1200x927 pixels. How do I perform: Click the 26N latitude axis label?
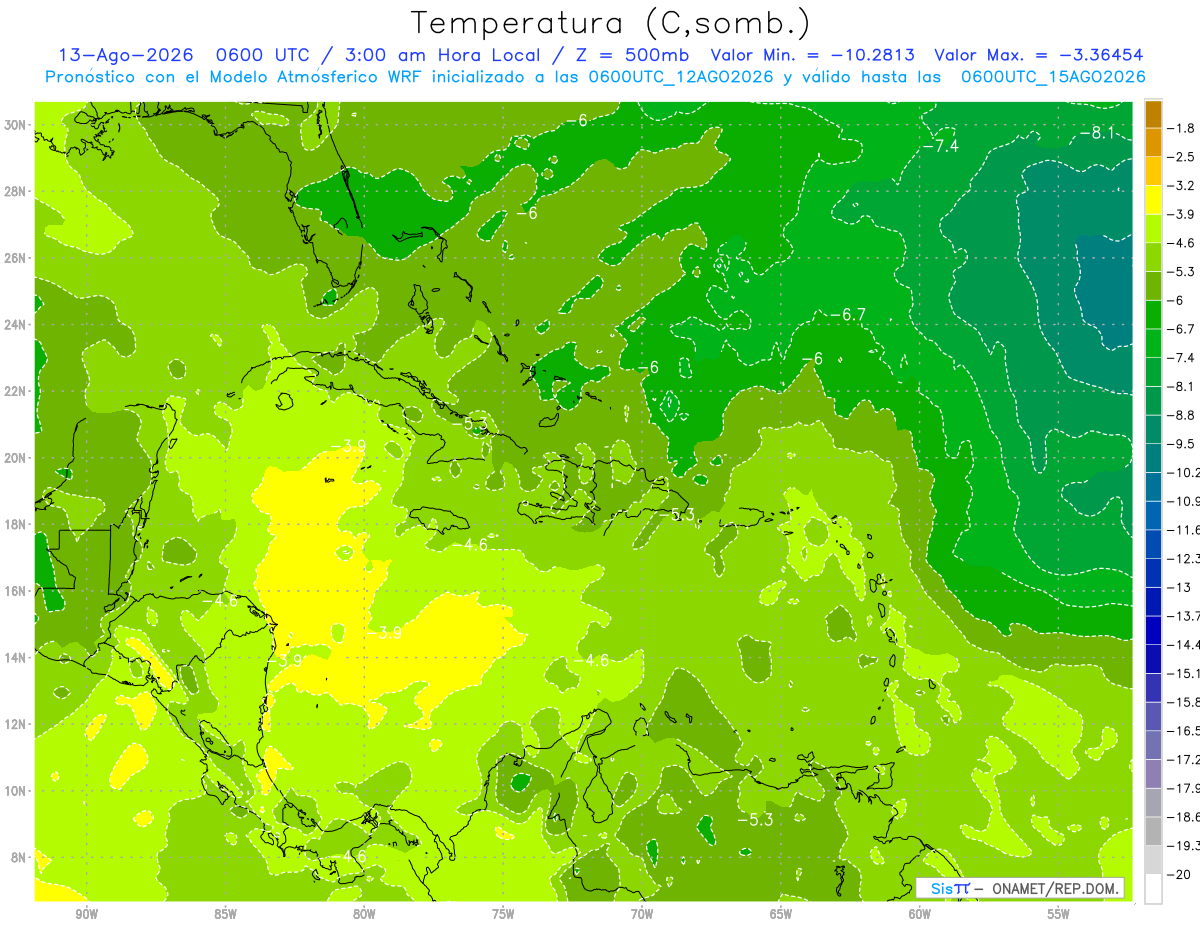click(x=17, y=258)
